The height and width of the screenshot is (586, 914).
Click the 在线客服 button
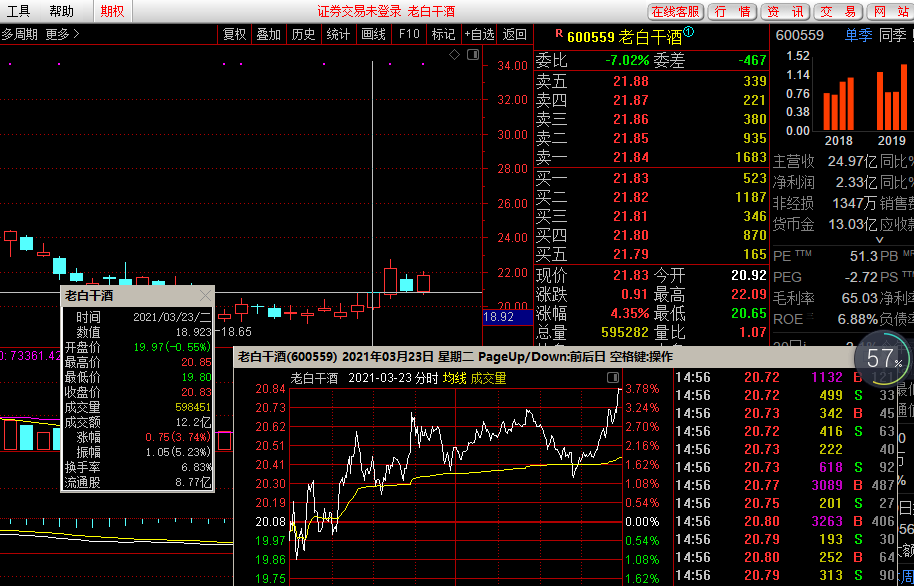(676, 12)
